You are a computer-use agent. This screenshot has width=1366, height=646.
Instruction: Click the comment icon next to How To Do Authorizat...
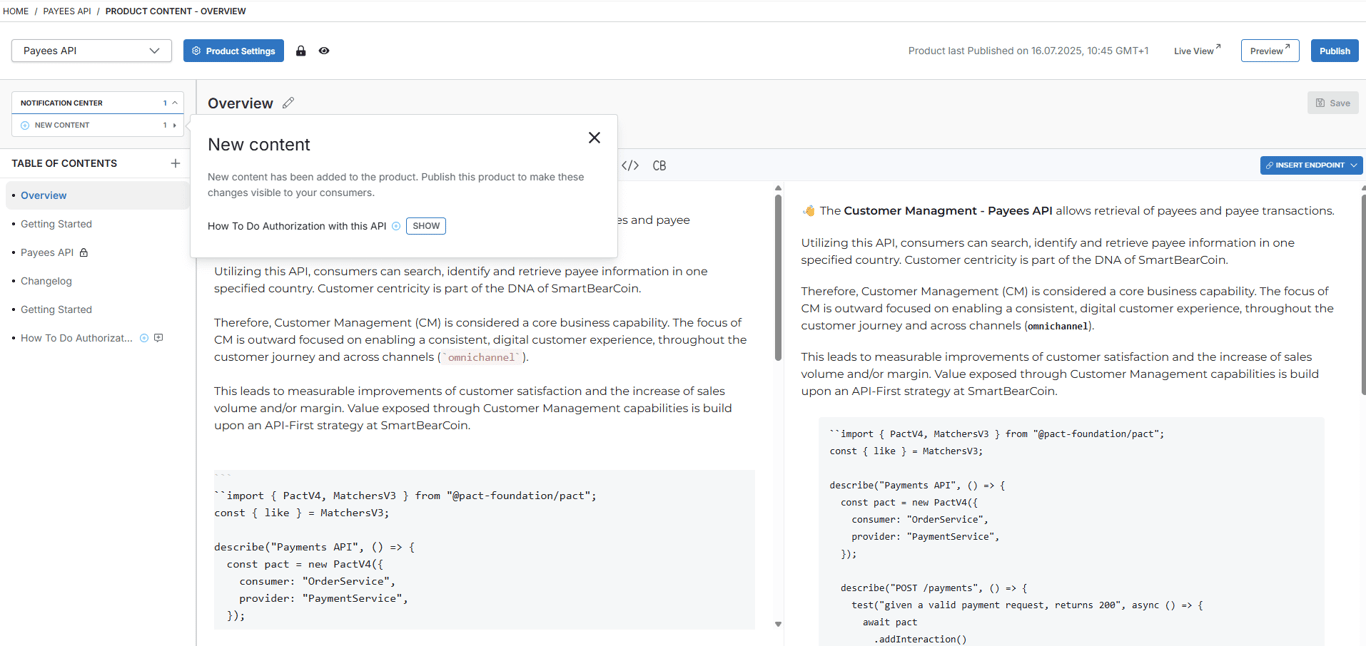click(x=158, y=338)
